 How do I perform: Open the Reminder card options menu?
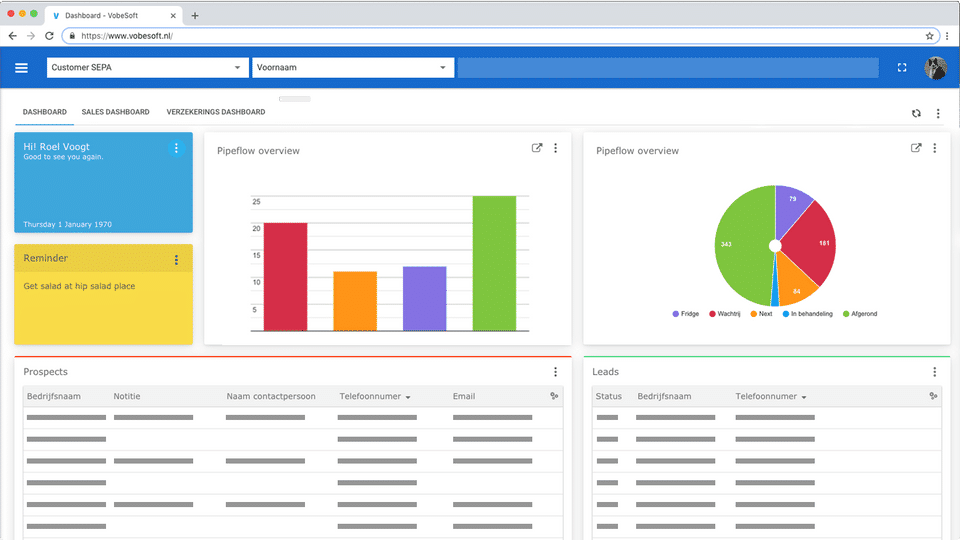tap(176, 260)
